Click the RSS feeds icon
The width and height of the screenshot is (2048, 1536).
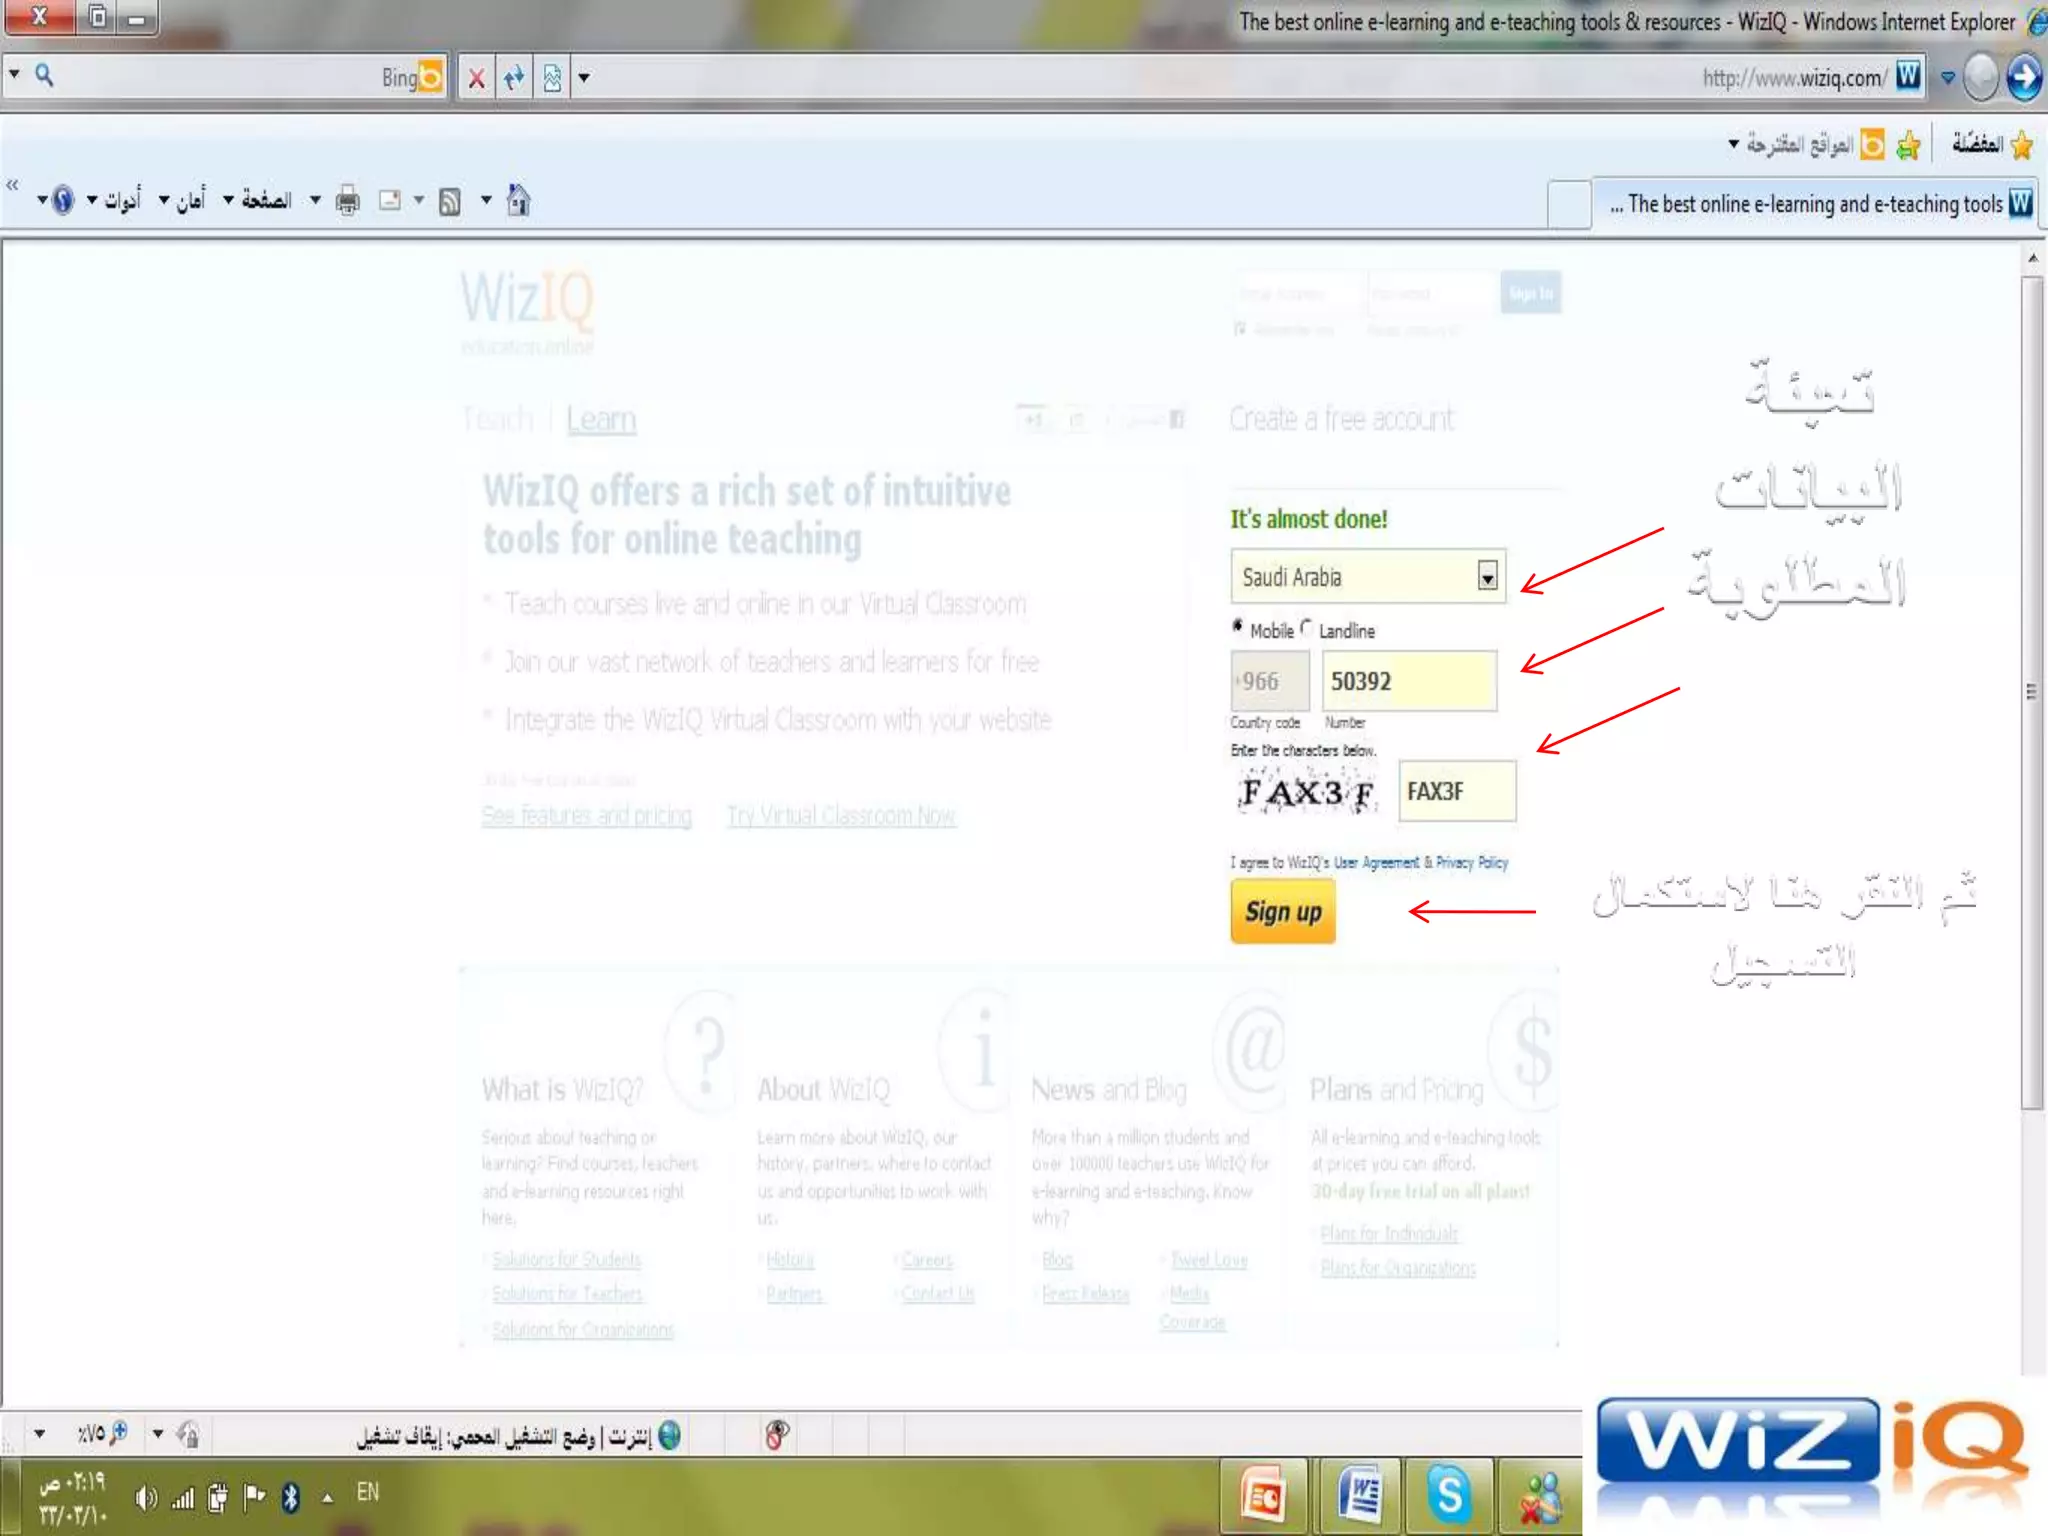450,201
